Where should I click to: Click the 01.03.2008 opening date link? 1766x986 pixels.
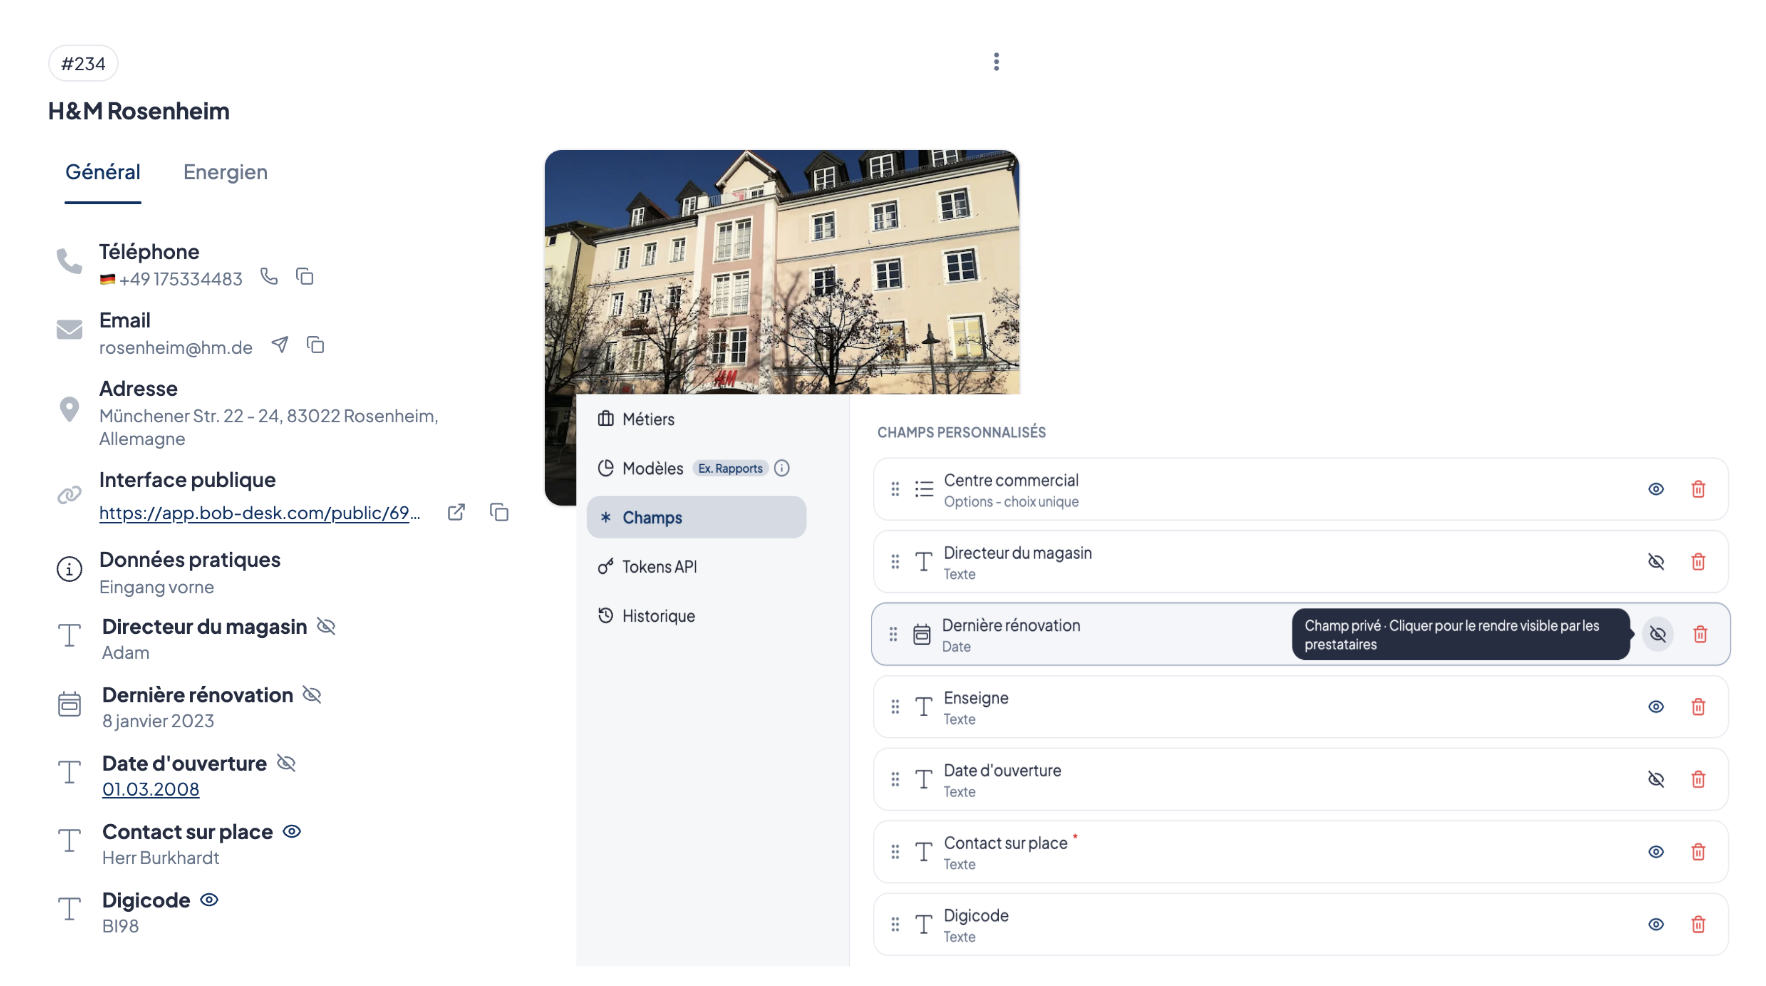click(151, 789)
